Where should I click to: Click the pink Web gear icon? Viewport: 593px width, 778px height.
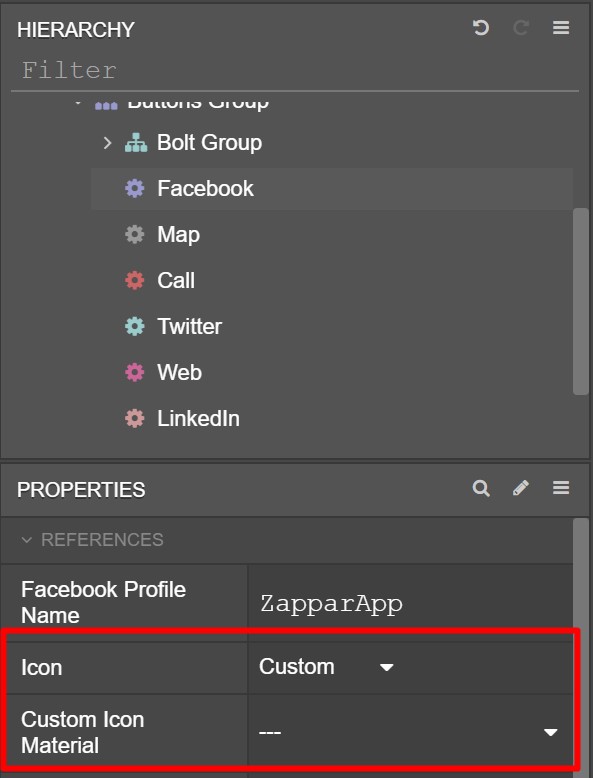(x=134, y=372)
